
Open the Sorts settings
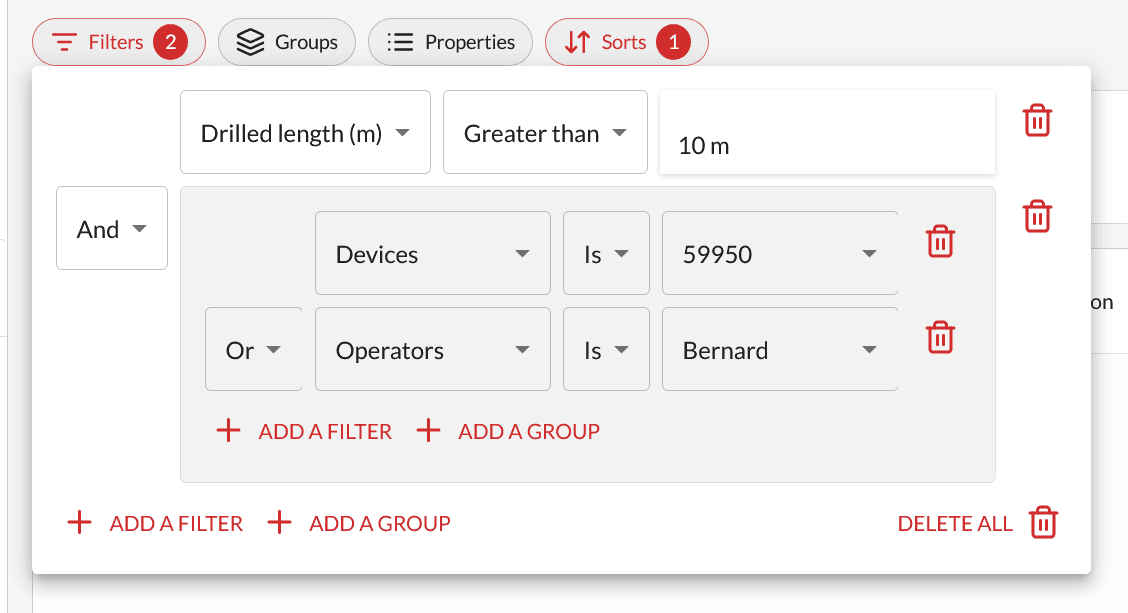tap(626, 43)
